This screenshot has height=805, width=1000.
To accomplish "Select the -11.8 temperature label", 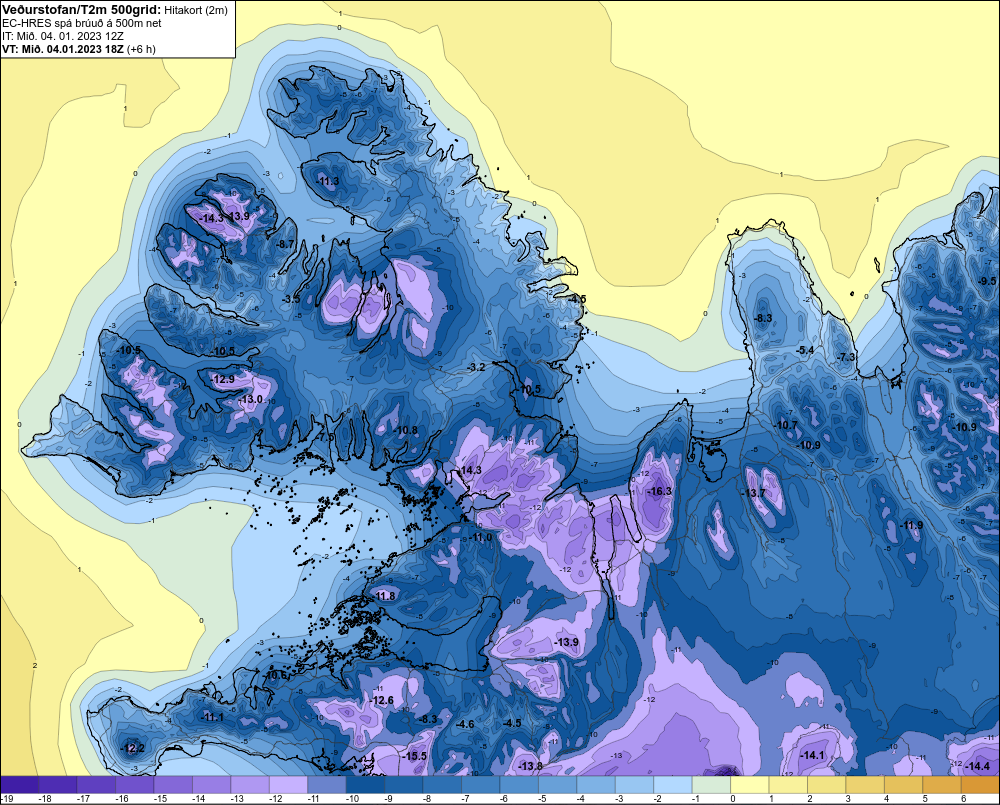I will [384, 596].
